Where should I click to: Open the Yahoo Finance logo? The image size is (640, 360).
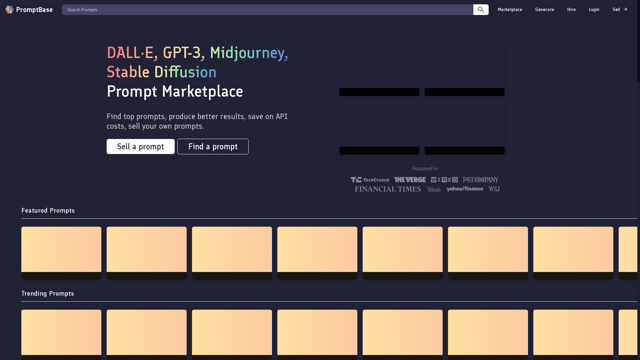[464, 189]
